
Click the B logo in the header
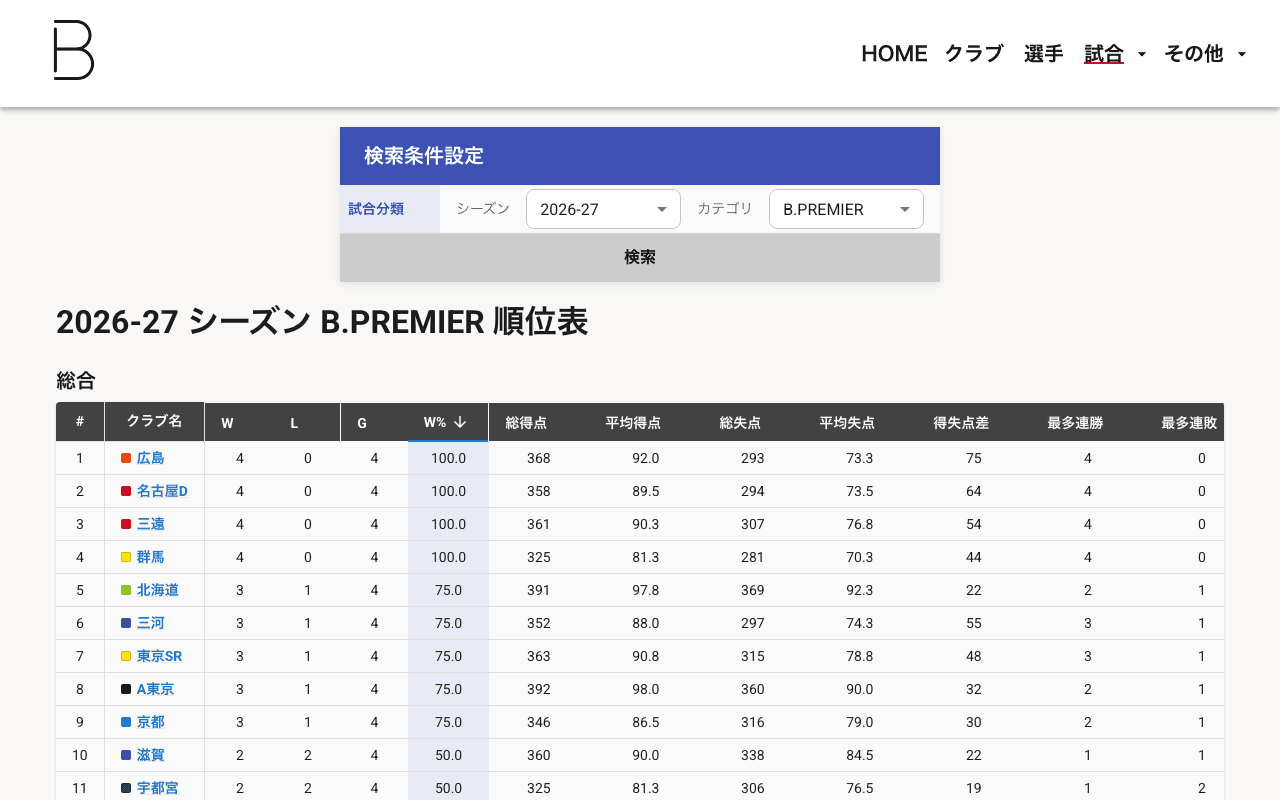[73, 50]
